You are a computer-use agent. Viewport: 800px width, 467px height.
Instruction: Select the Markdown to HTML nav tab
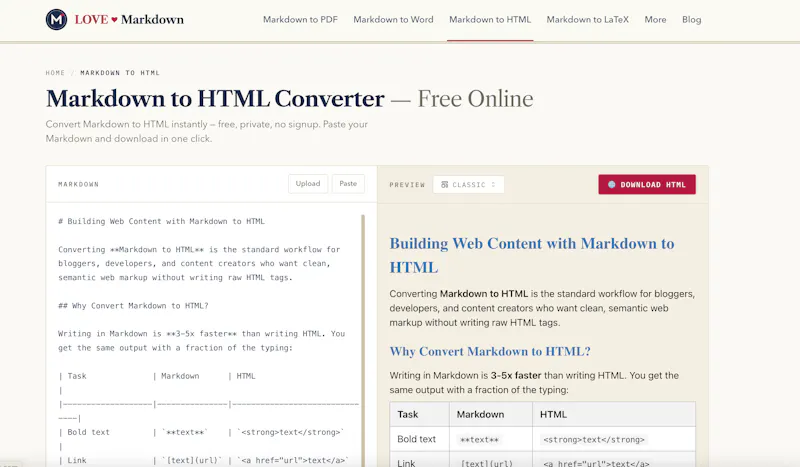[490, 19]
